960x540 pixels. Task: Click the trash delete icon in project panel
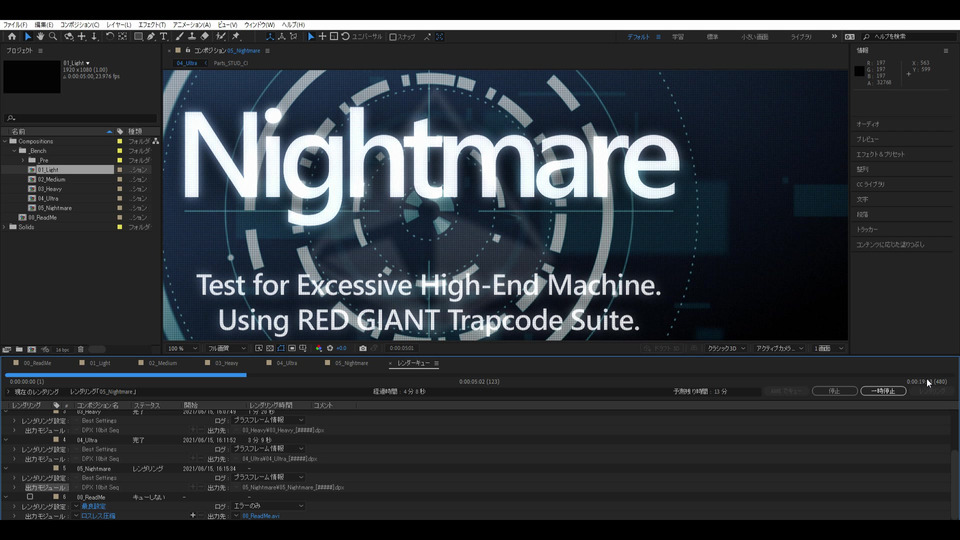tap(80, 350)
